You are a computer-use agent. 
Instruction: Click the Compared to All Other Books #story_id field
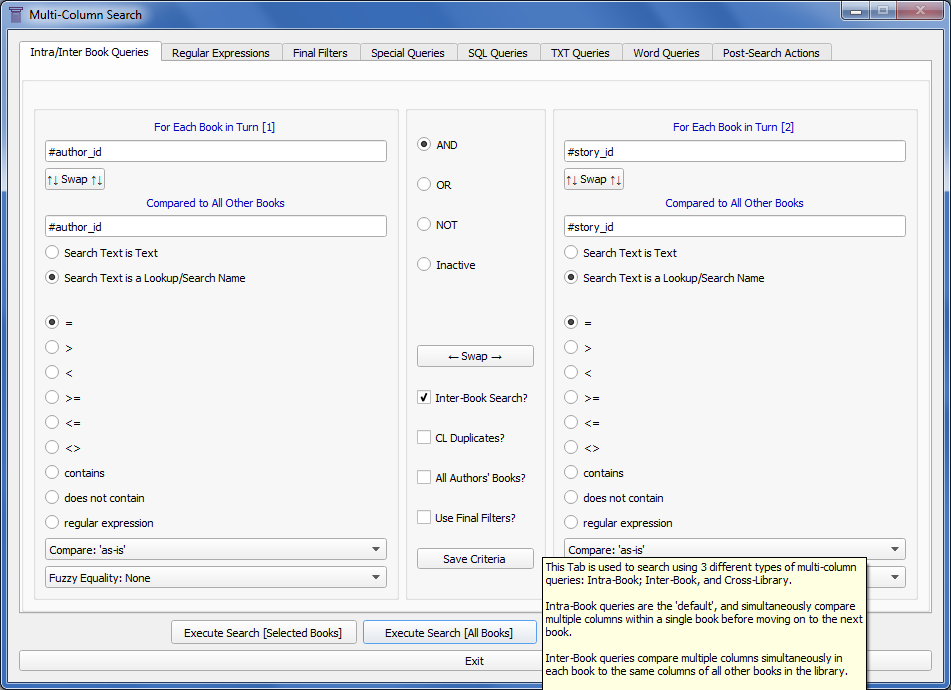tap(734, 226)
